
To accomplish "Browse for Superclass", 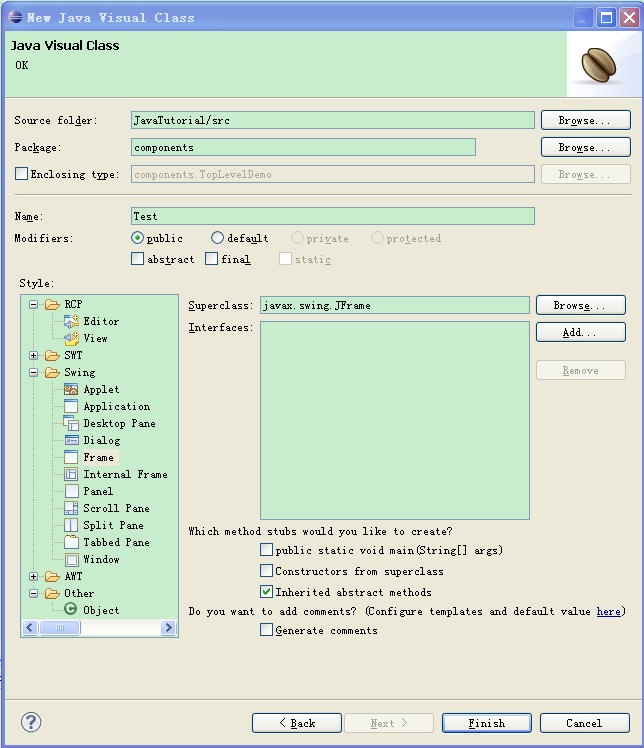I will coord(581,305).
